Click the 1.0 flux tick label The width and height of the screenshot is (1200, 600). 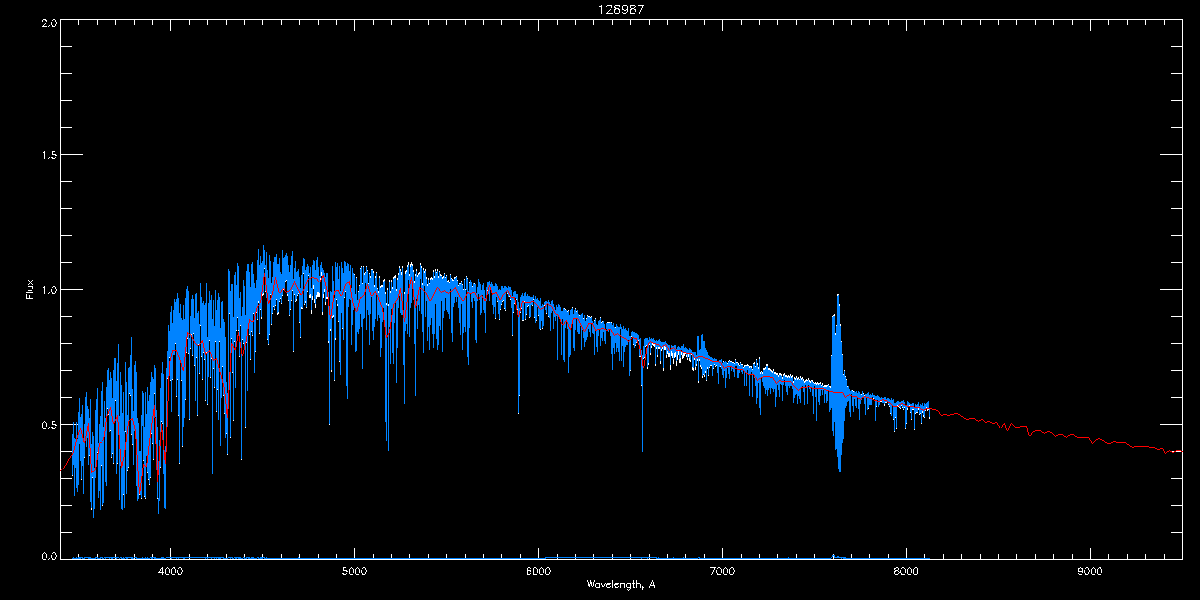(x=48, y=290)
